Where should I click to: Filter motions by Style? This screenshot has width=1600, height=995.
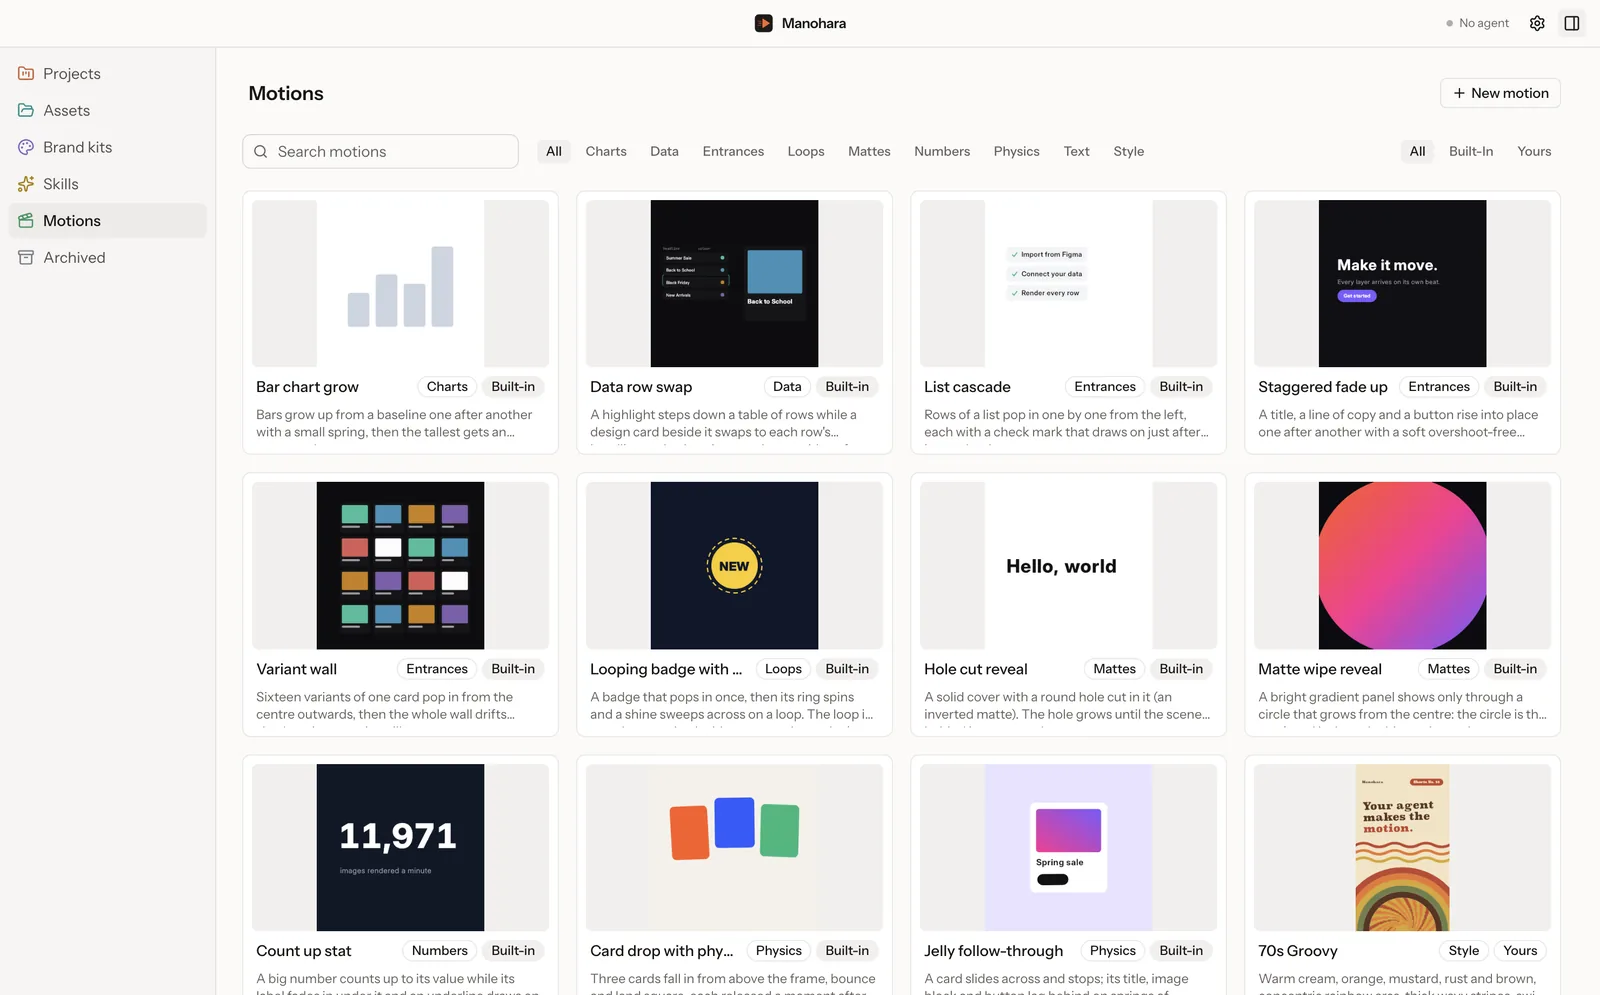(x=1129, y=152)
